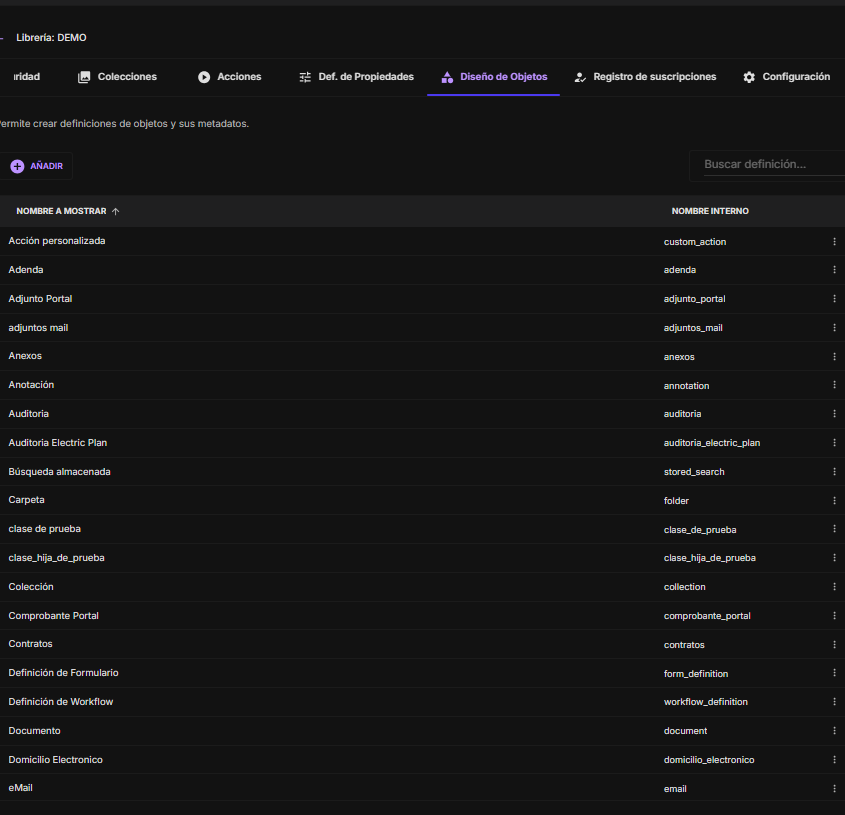The width and height of the screenshot is (845, 815).
Task: Select the Acción personalizada row name
Action: coord(57,241)
